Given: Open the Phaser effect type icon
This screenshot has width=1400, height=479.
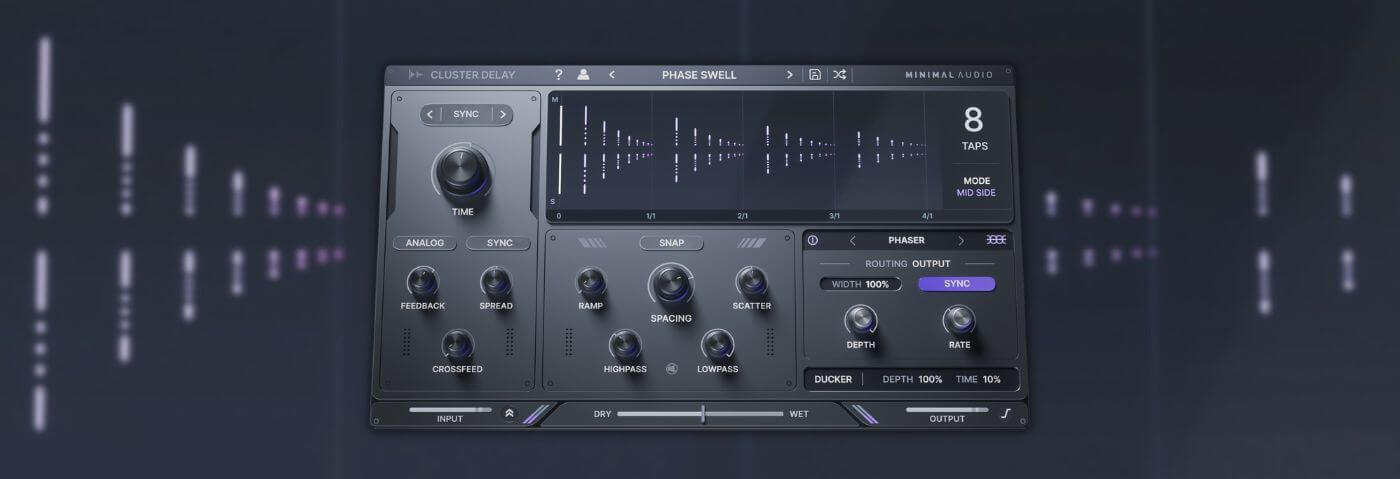Looking at the screenshot, I should 997,240.
